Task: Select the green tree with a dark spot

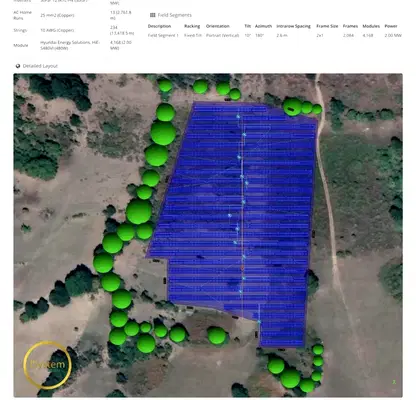Action: 293,107
